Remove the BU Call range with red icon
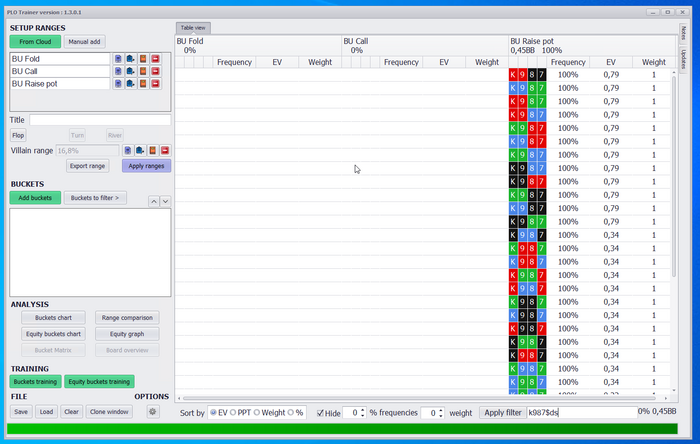The height and width of the screenshot is (444, 700). [155, 71]
